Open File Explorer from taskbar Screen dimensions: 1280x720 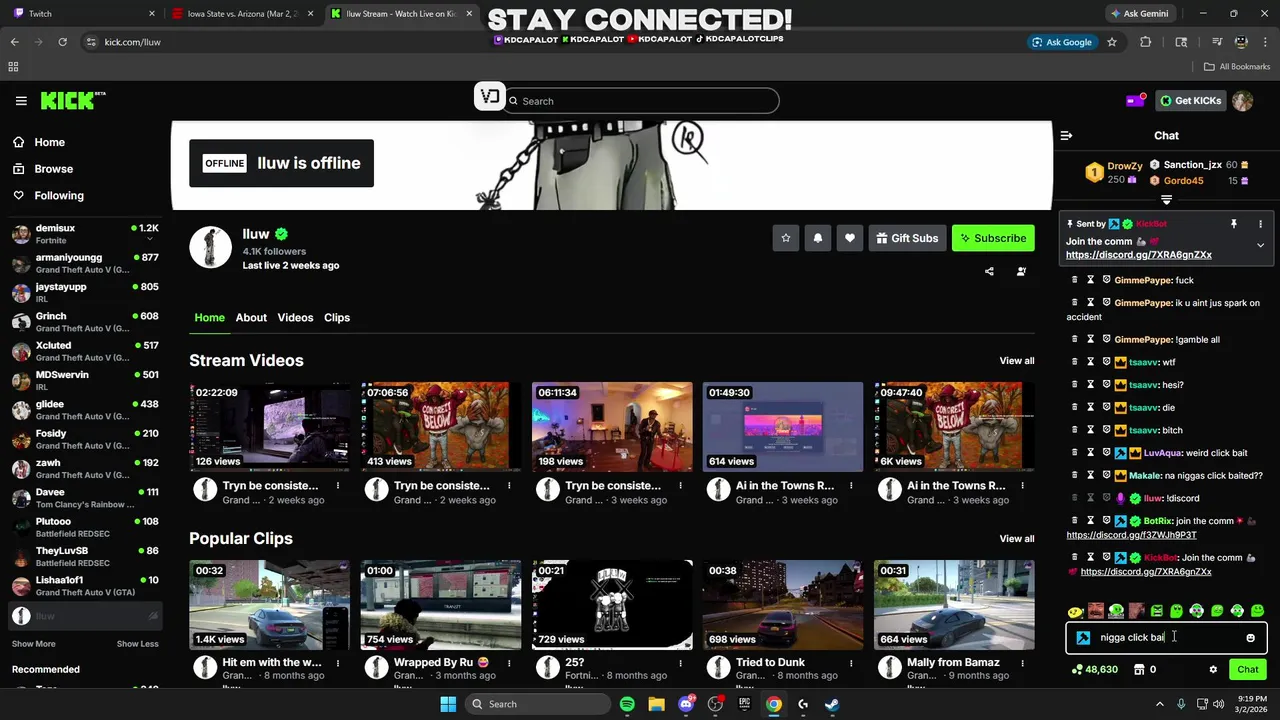(x=656, y=704)
